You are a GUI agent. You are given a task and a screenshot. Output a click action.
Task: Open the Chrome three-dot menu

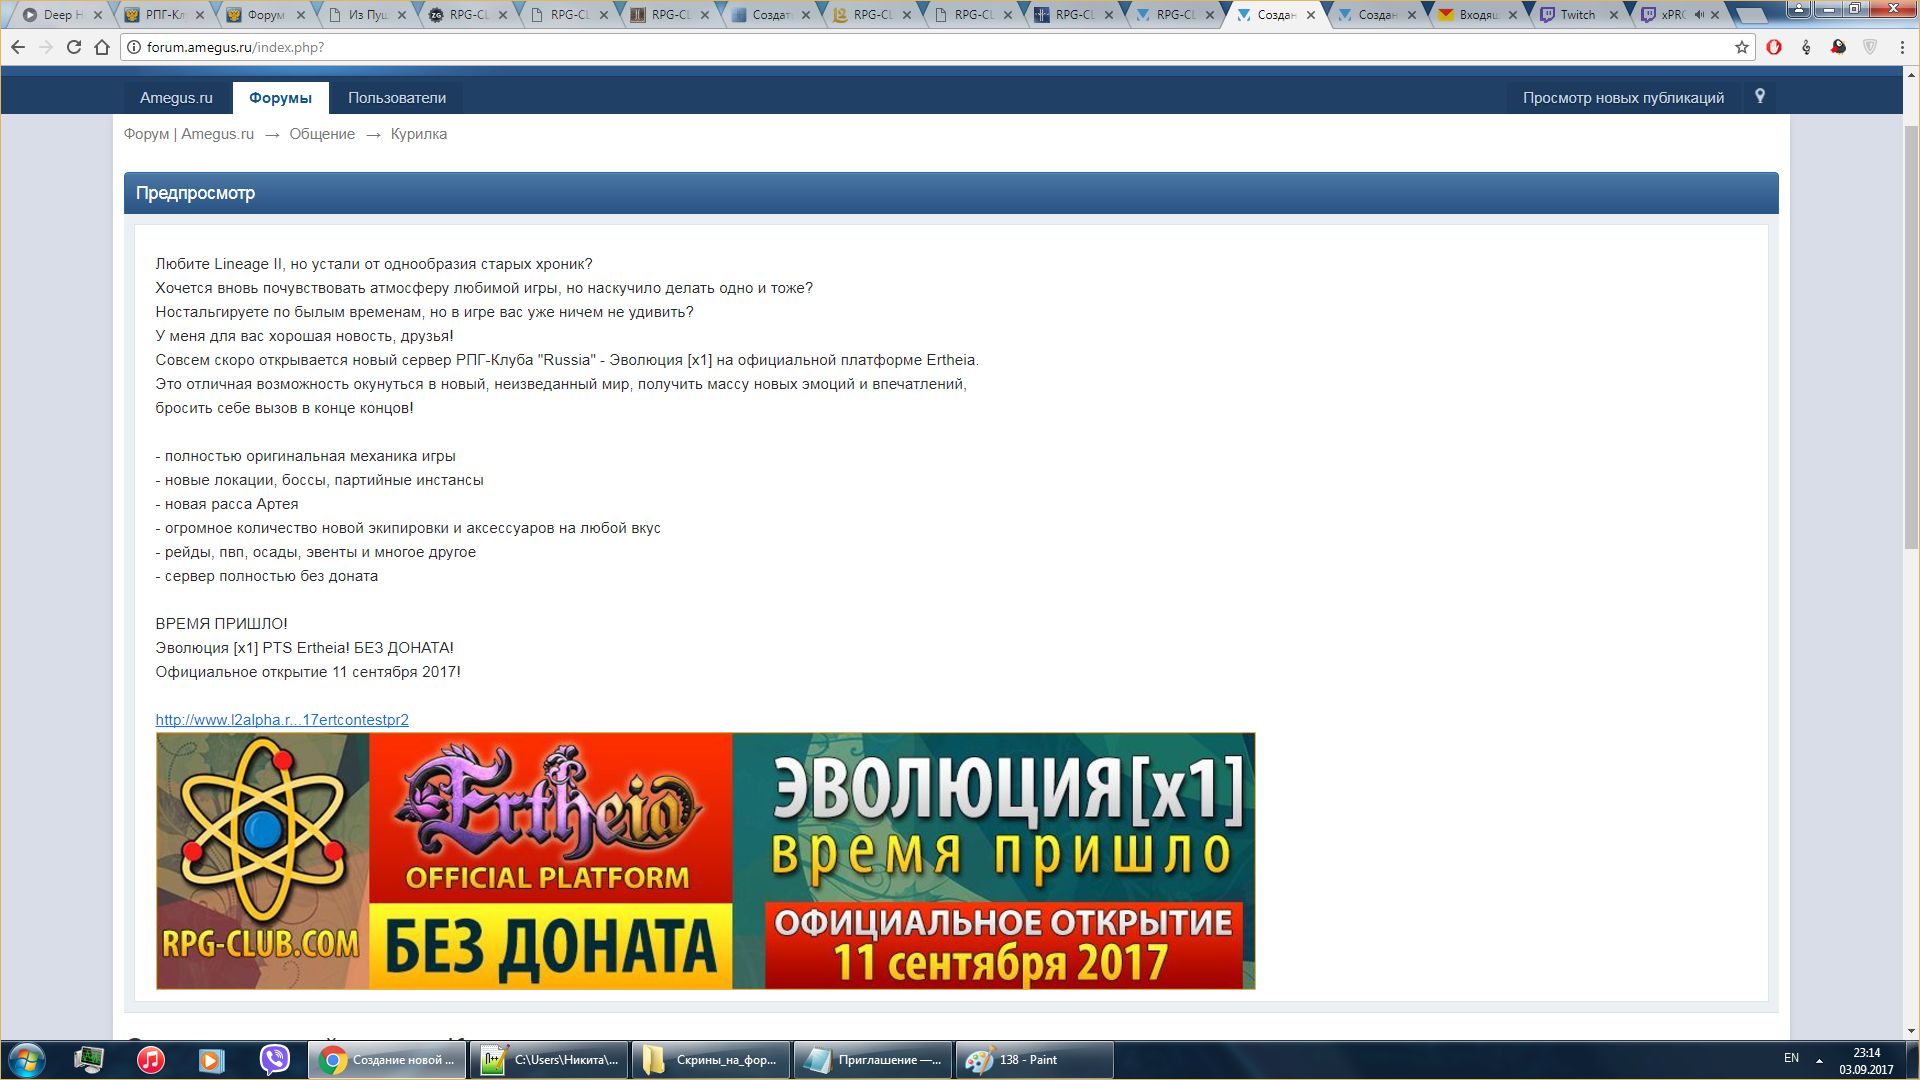tap(1902, 47)
